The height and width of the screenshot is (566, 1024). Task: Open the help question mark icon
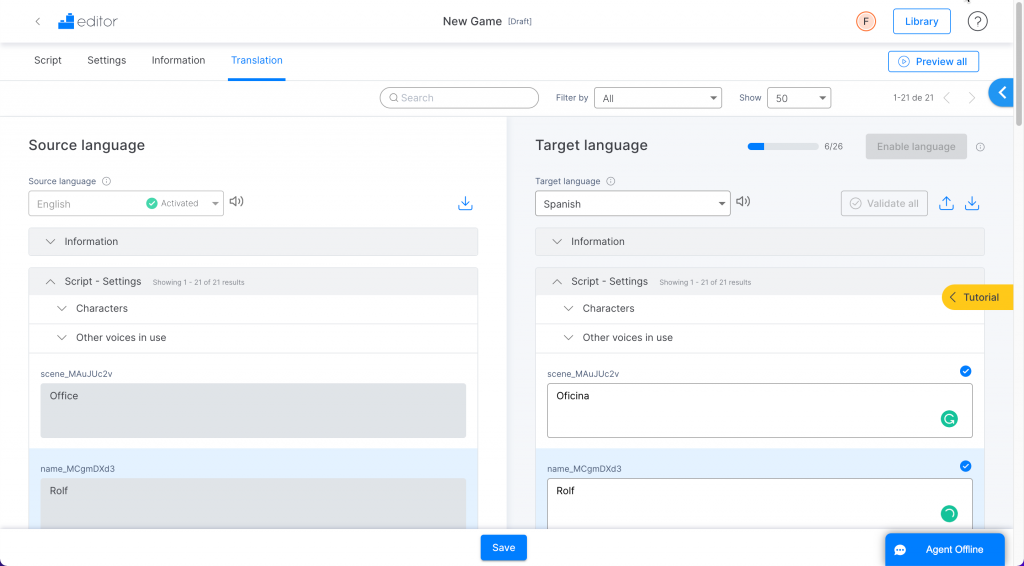(977, 22)
